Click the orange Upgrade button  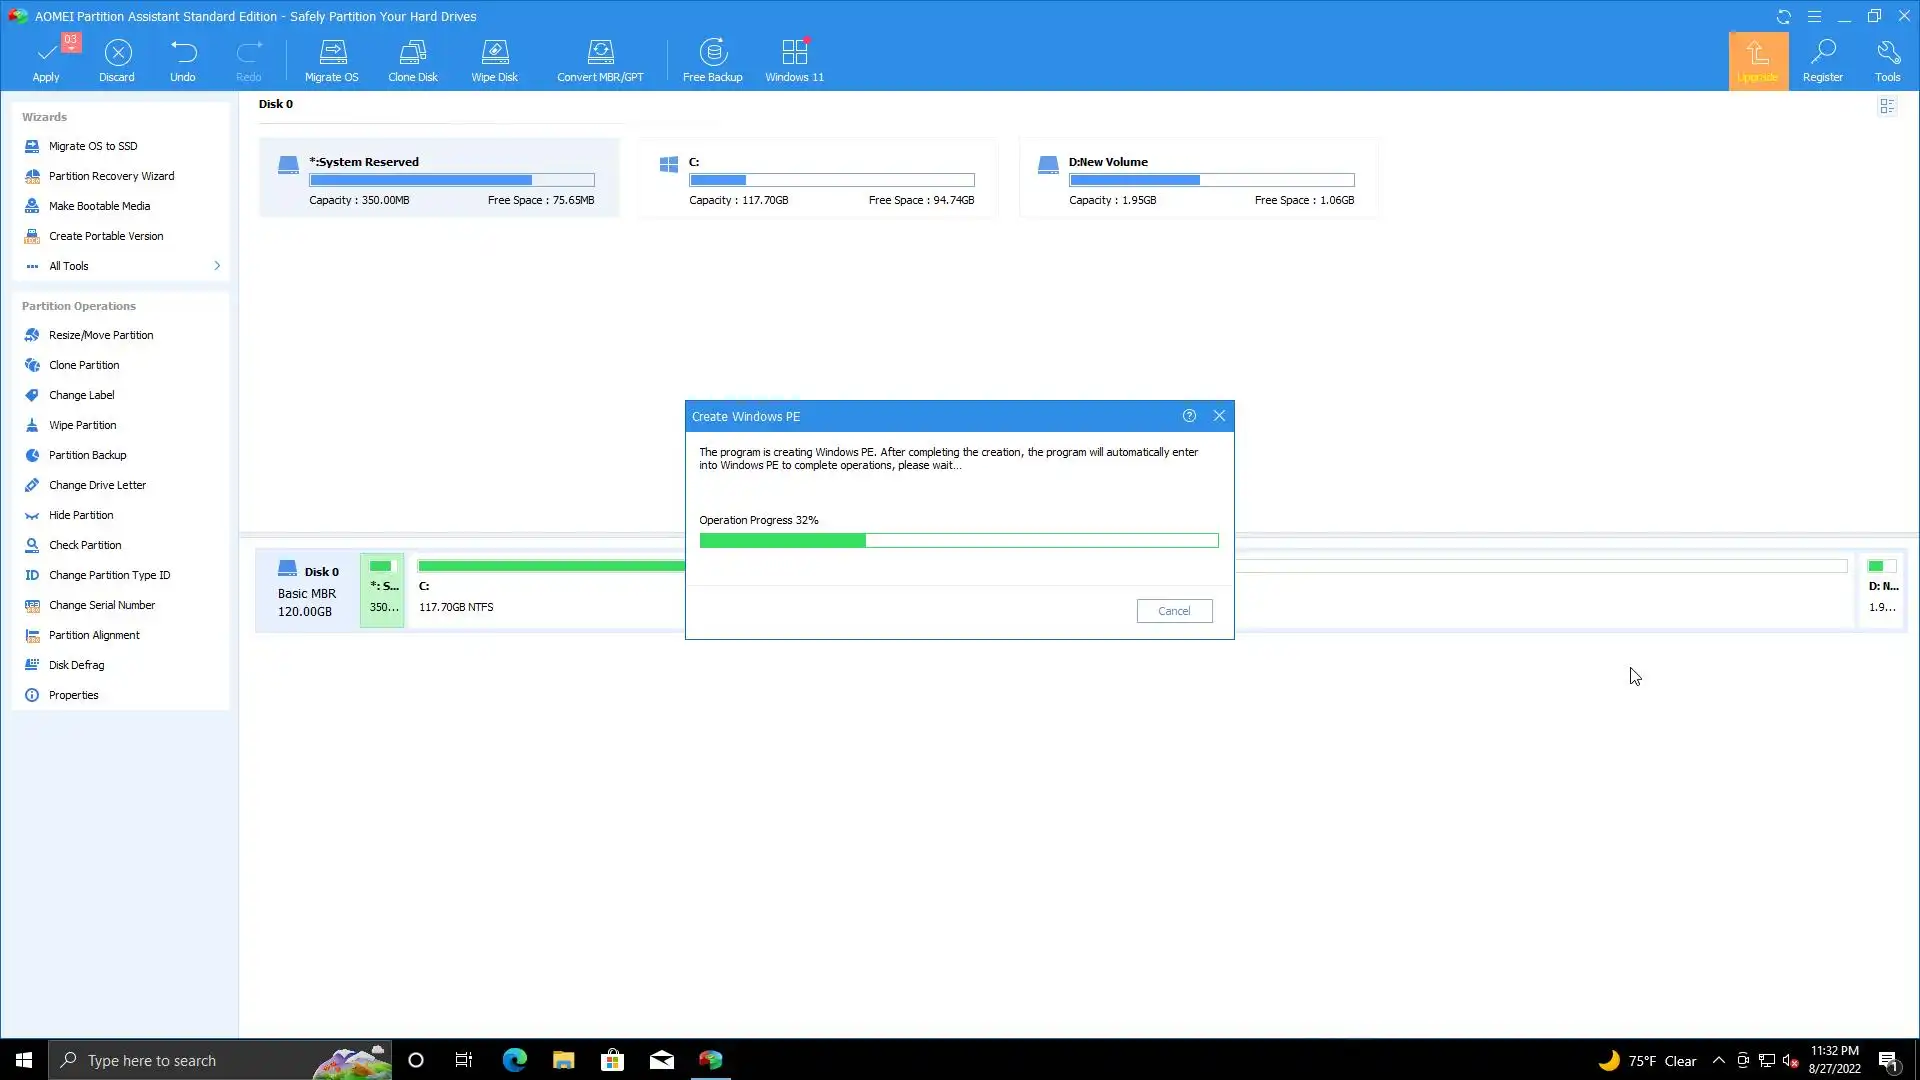click(1758, 60)
